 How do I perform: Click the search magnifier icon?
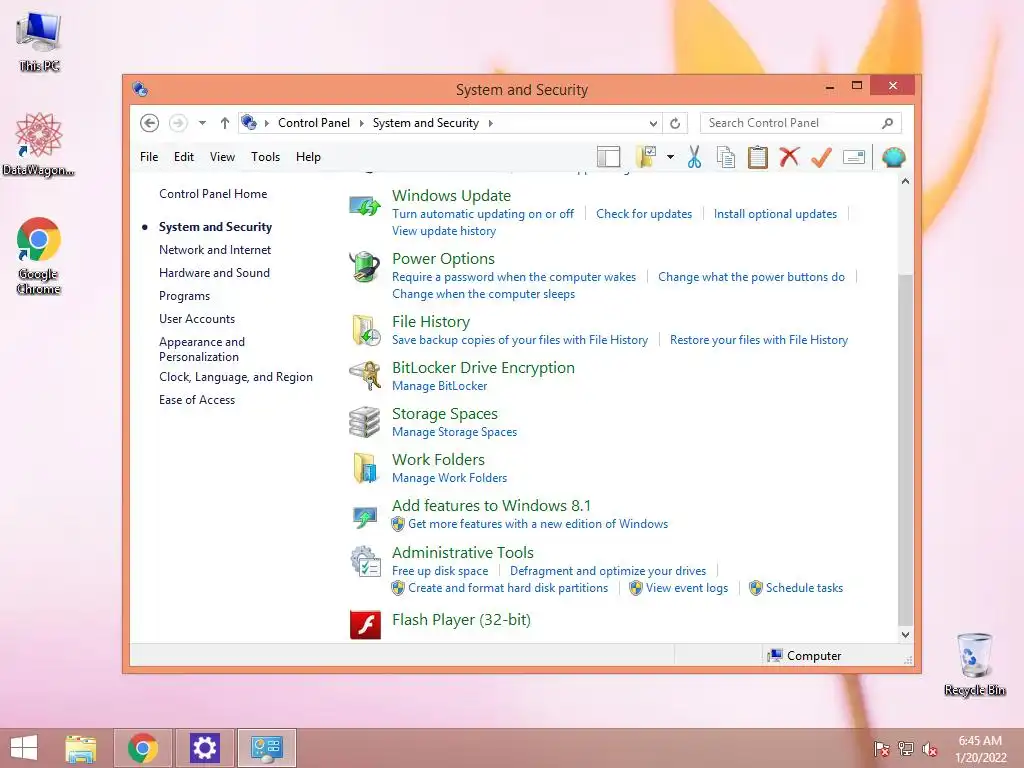click(x=888, y=123)
